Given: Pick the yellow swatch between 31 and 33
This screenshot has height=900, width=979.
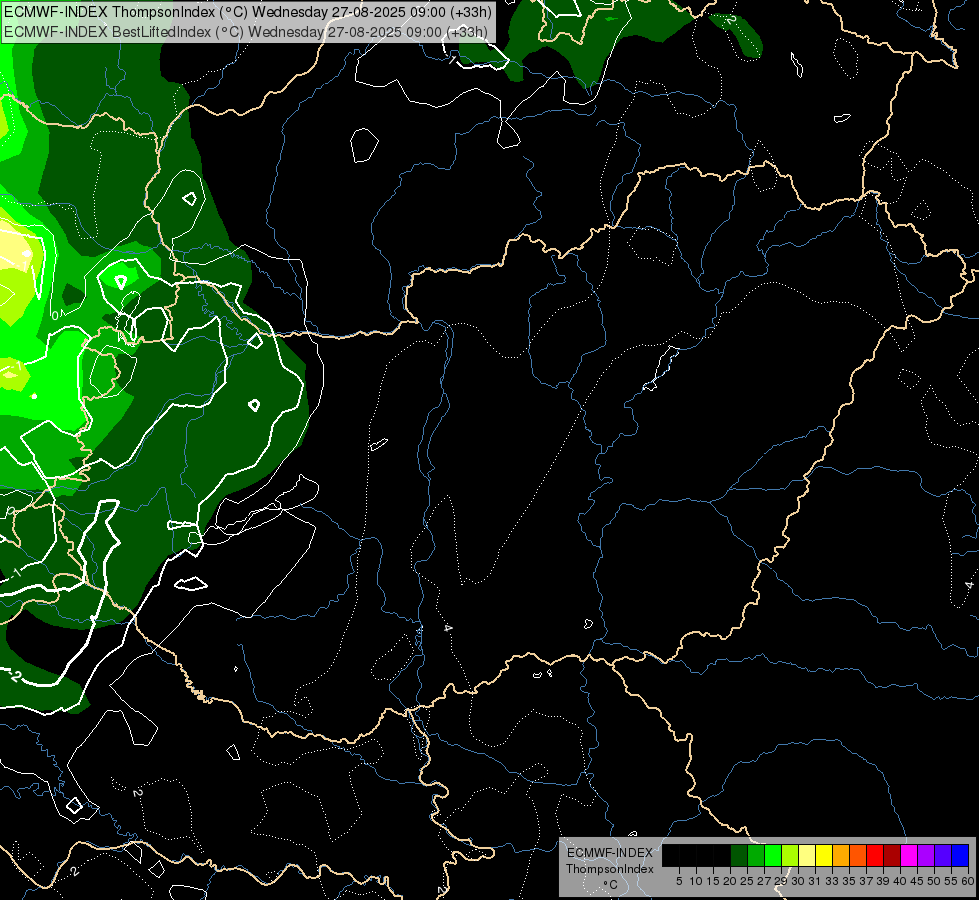Looking at the screenshot, I should point(824,855).
